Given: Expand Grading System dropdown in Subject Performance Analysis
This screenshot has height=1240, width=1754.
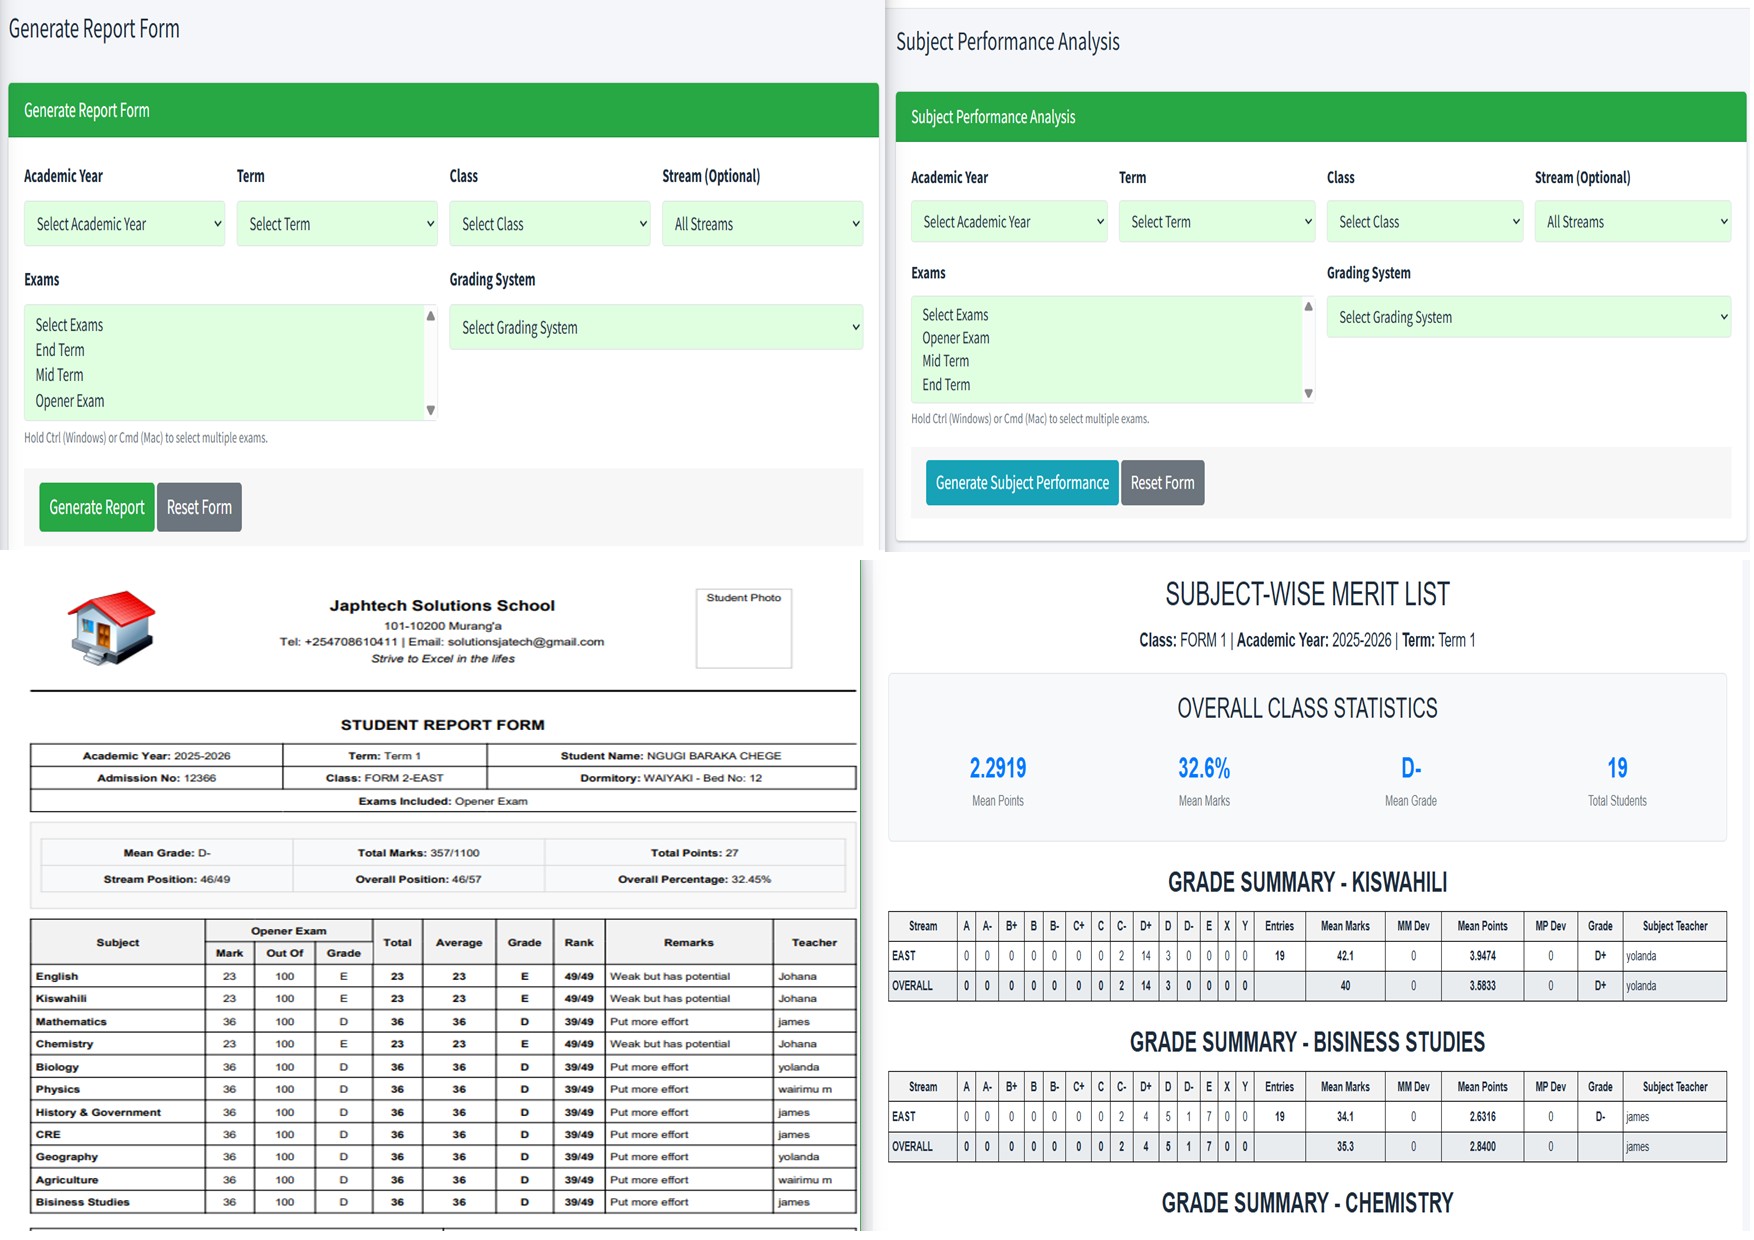Looking at the screenshot, I should (x=1528, y=317).
